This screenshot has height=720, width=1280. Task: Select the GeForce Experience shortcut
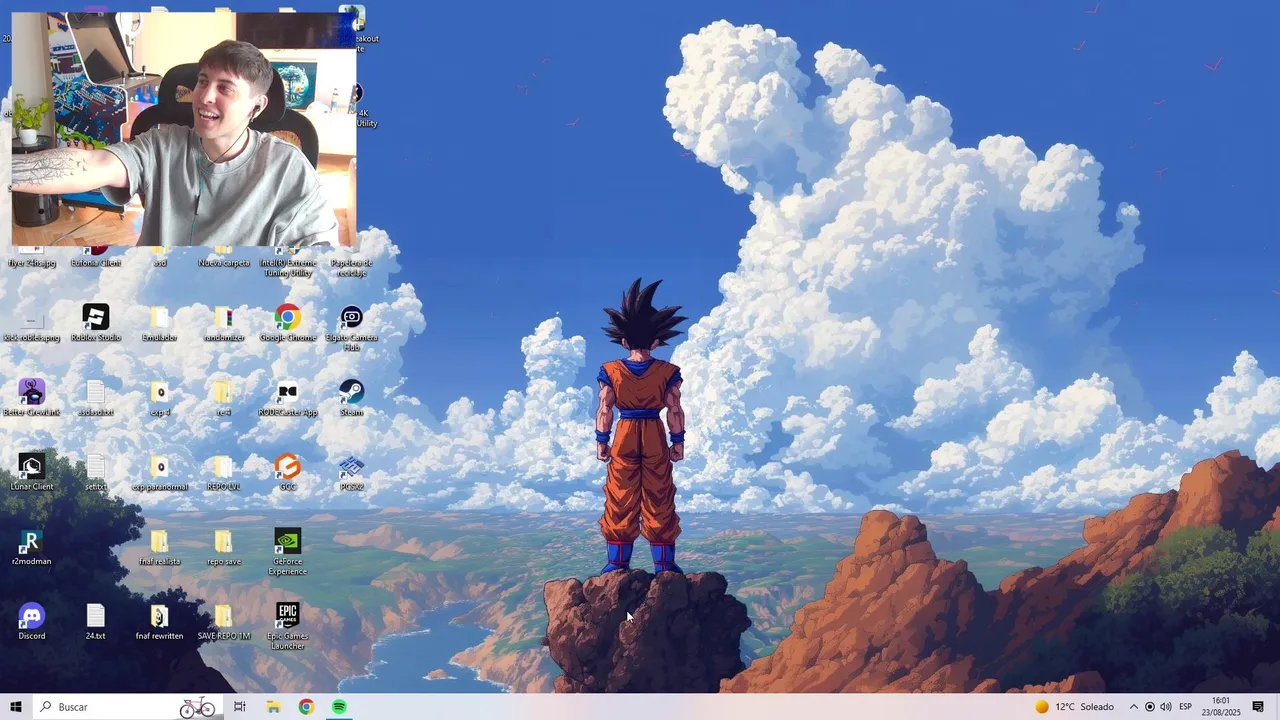point(288,552)
